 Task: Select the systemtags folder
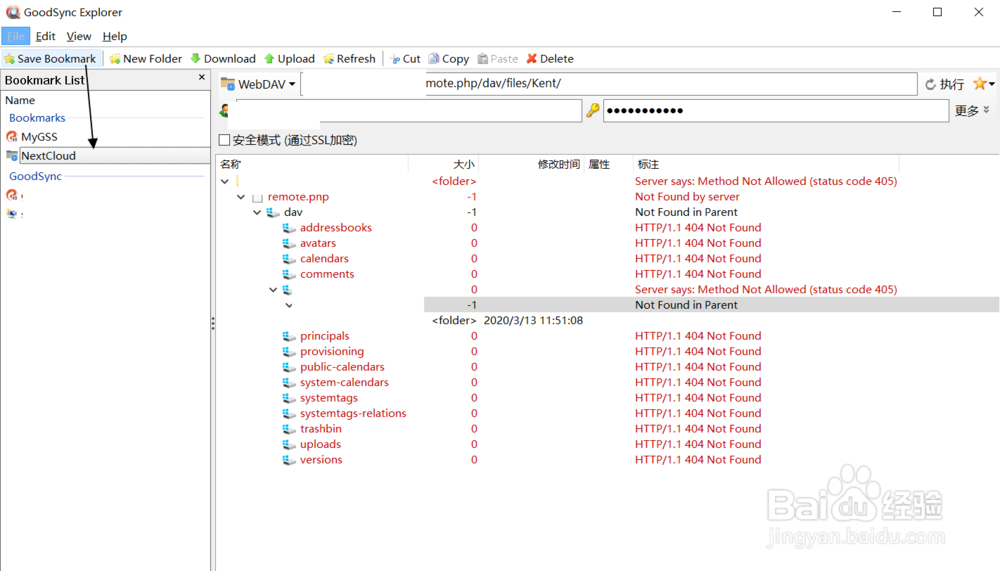click(x=328, y=397)
